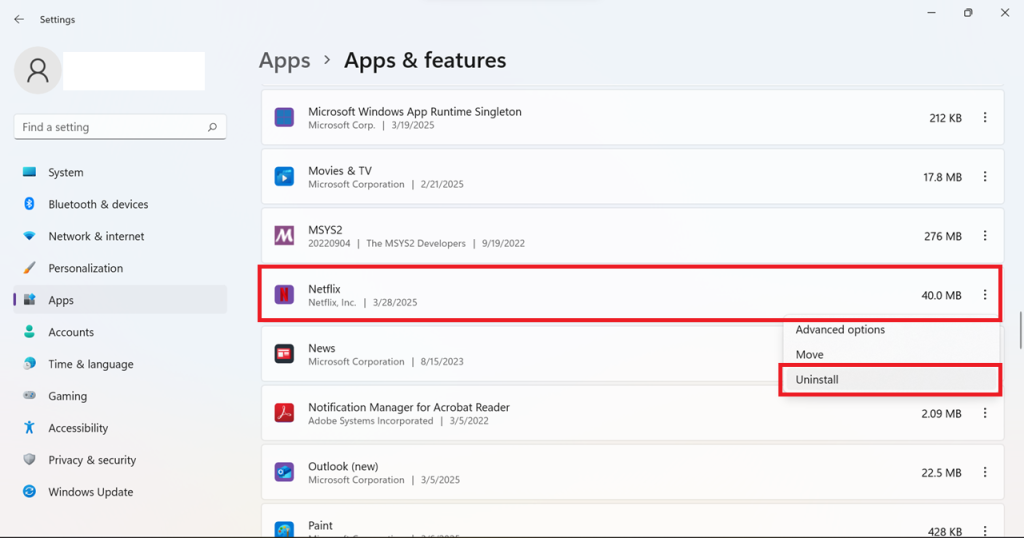
Task: Open three-dot menu for Paint
Action: (985, 530)
